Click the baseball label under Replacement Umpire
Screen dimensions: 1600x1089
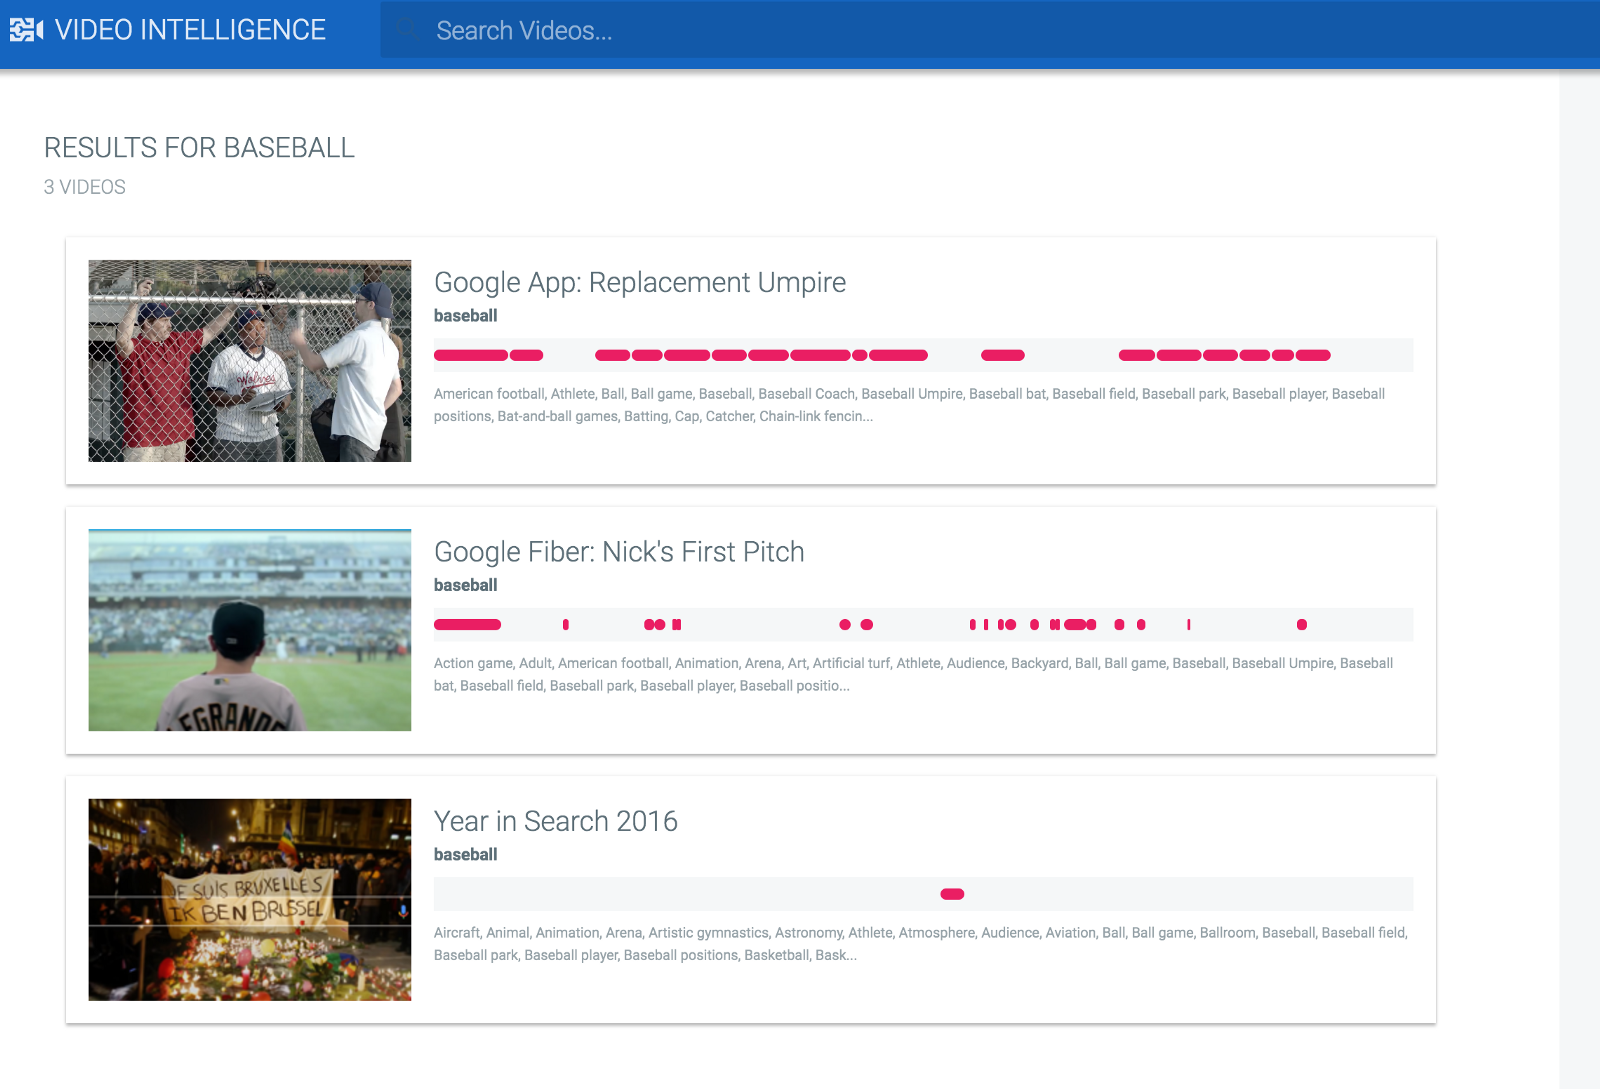tap(465, 316)
